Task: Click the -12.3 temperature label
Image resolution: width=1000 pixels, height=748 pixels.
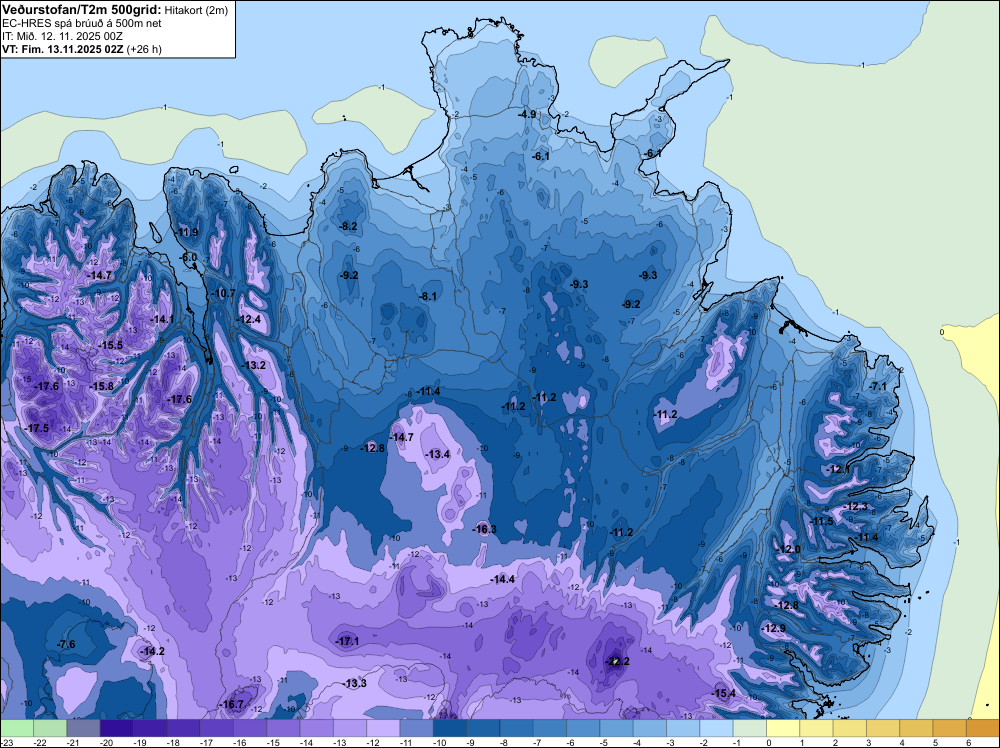Action: 855,506
